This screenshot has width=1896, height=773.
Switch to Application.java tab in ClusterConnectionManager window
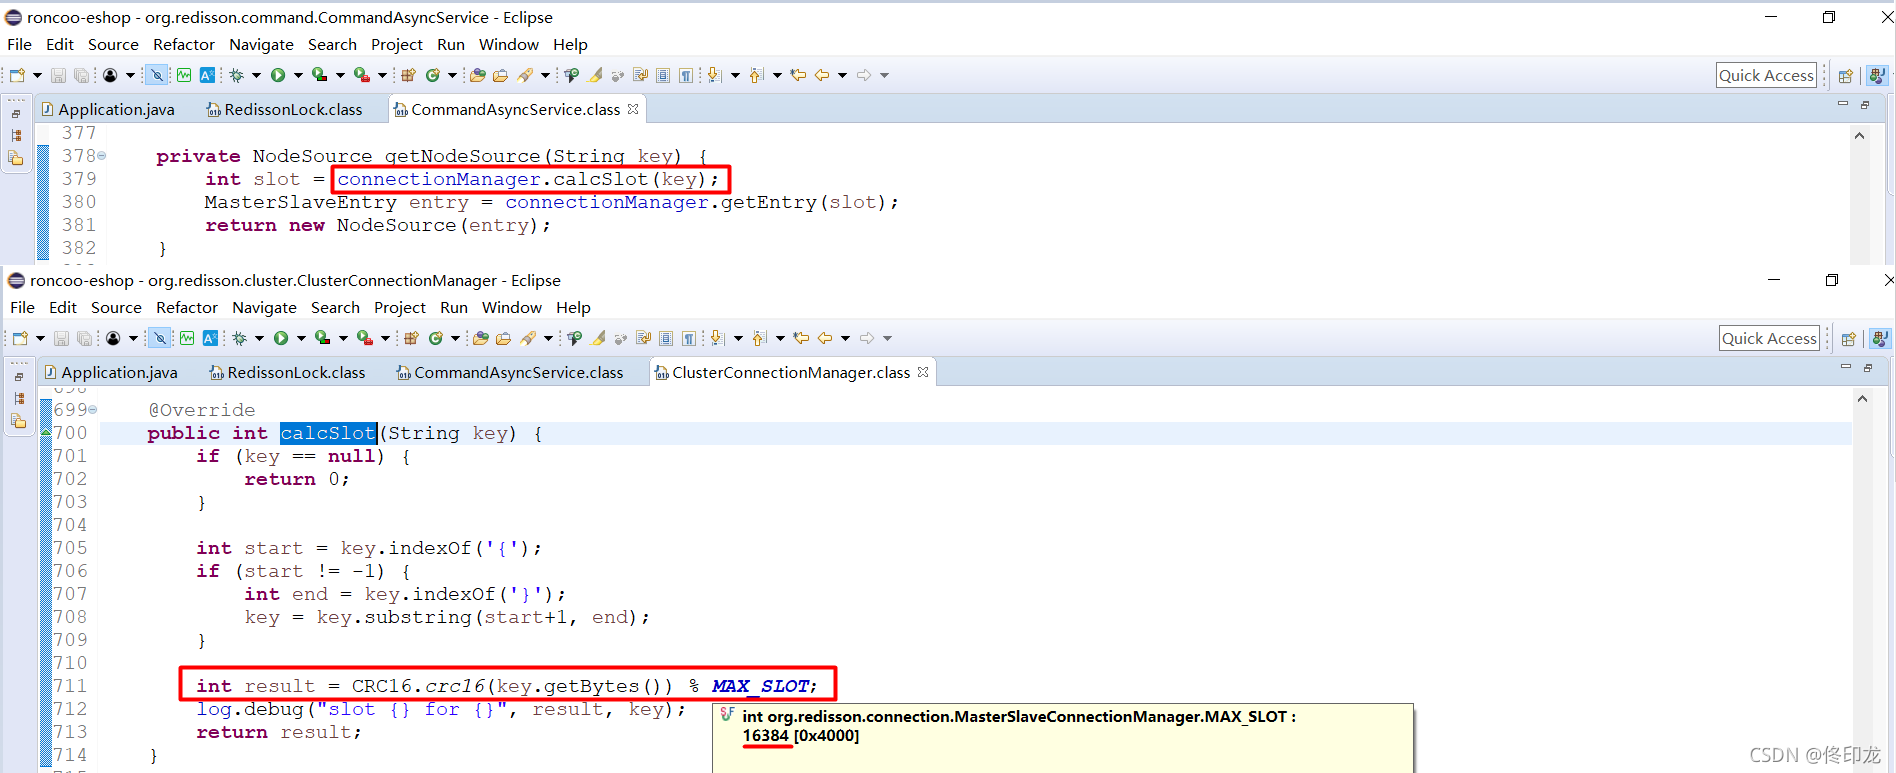[x=111, y=372]
